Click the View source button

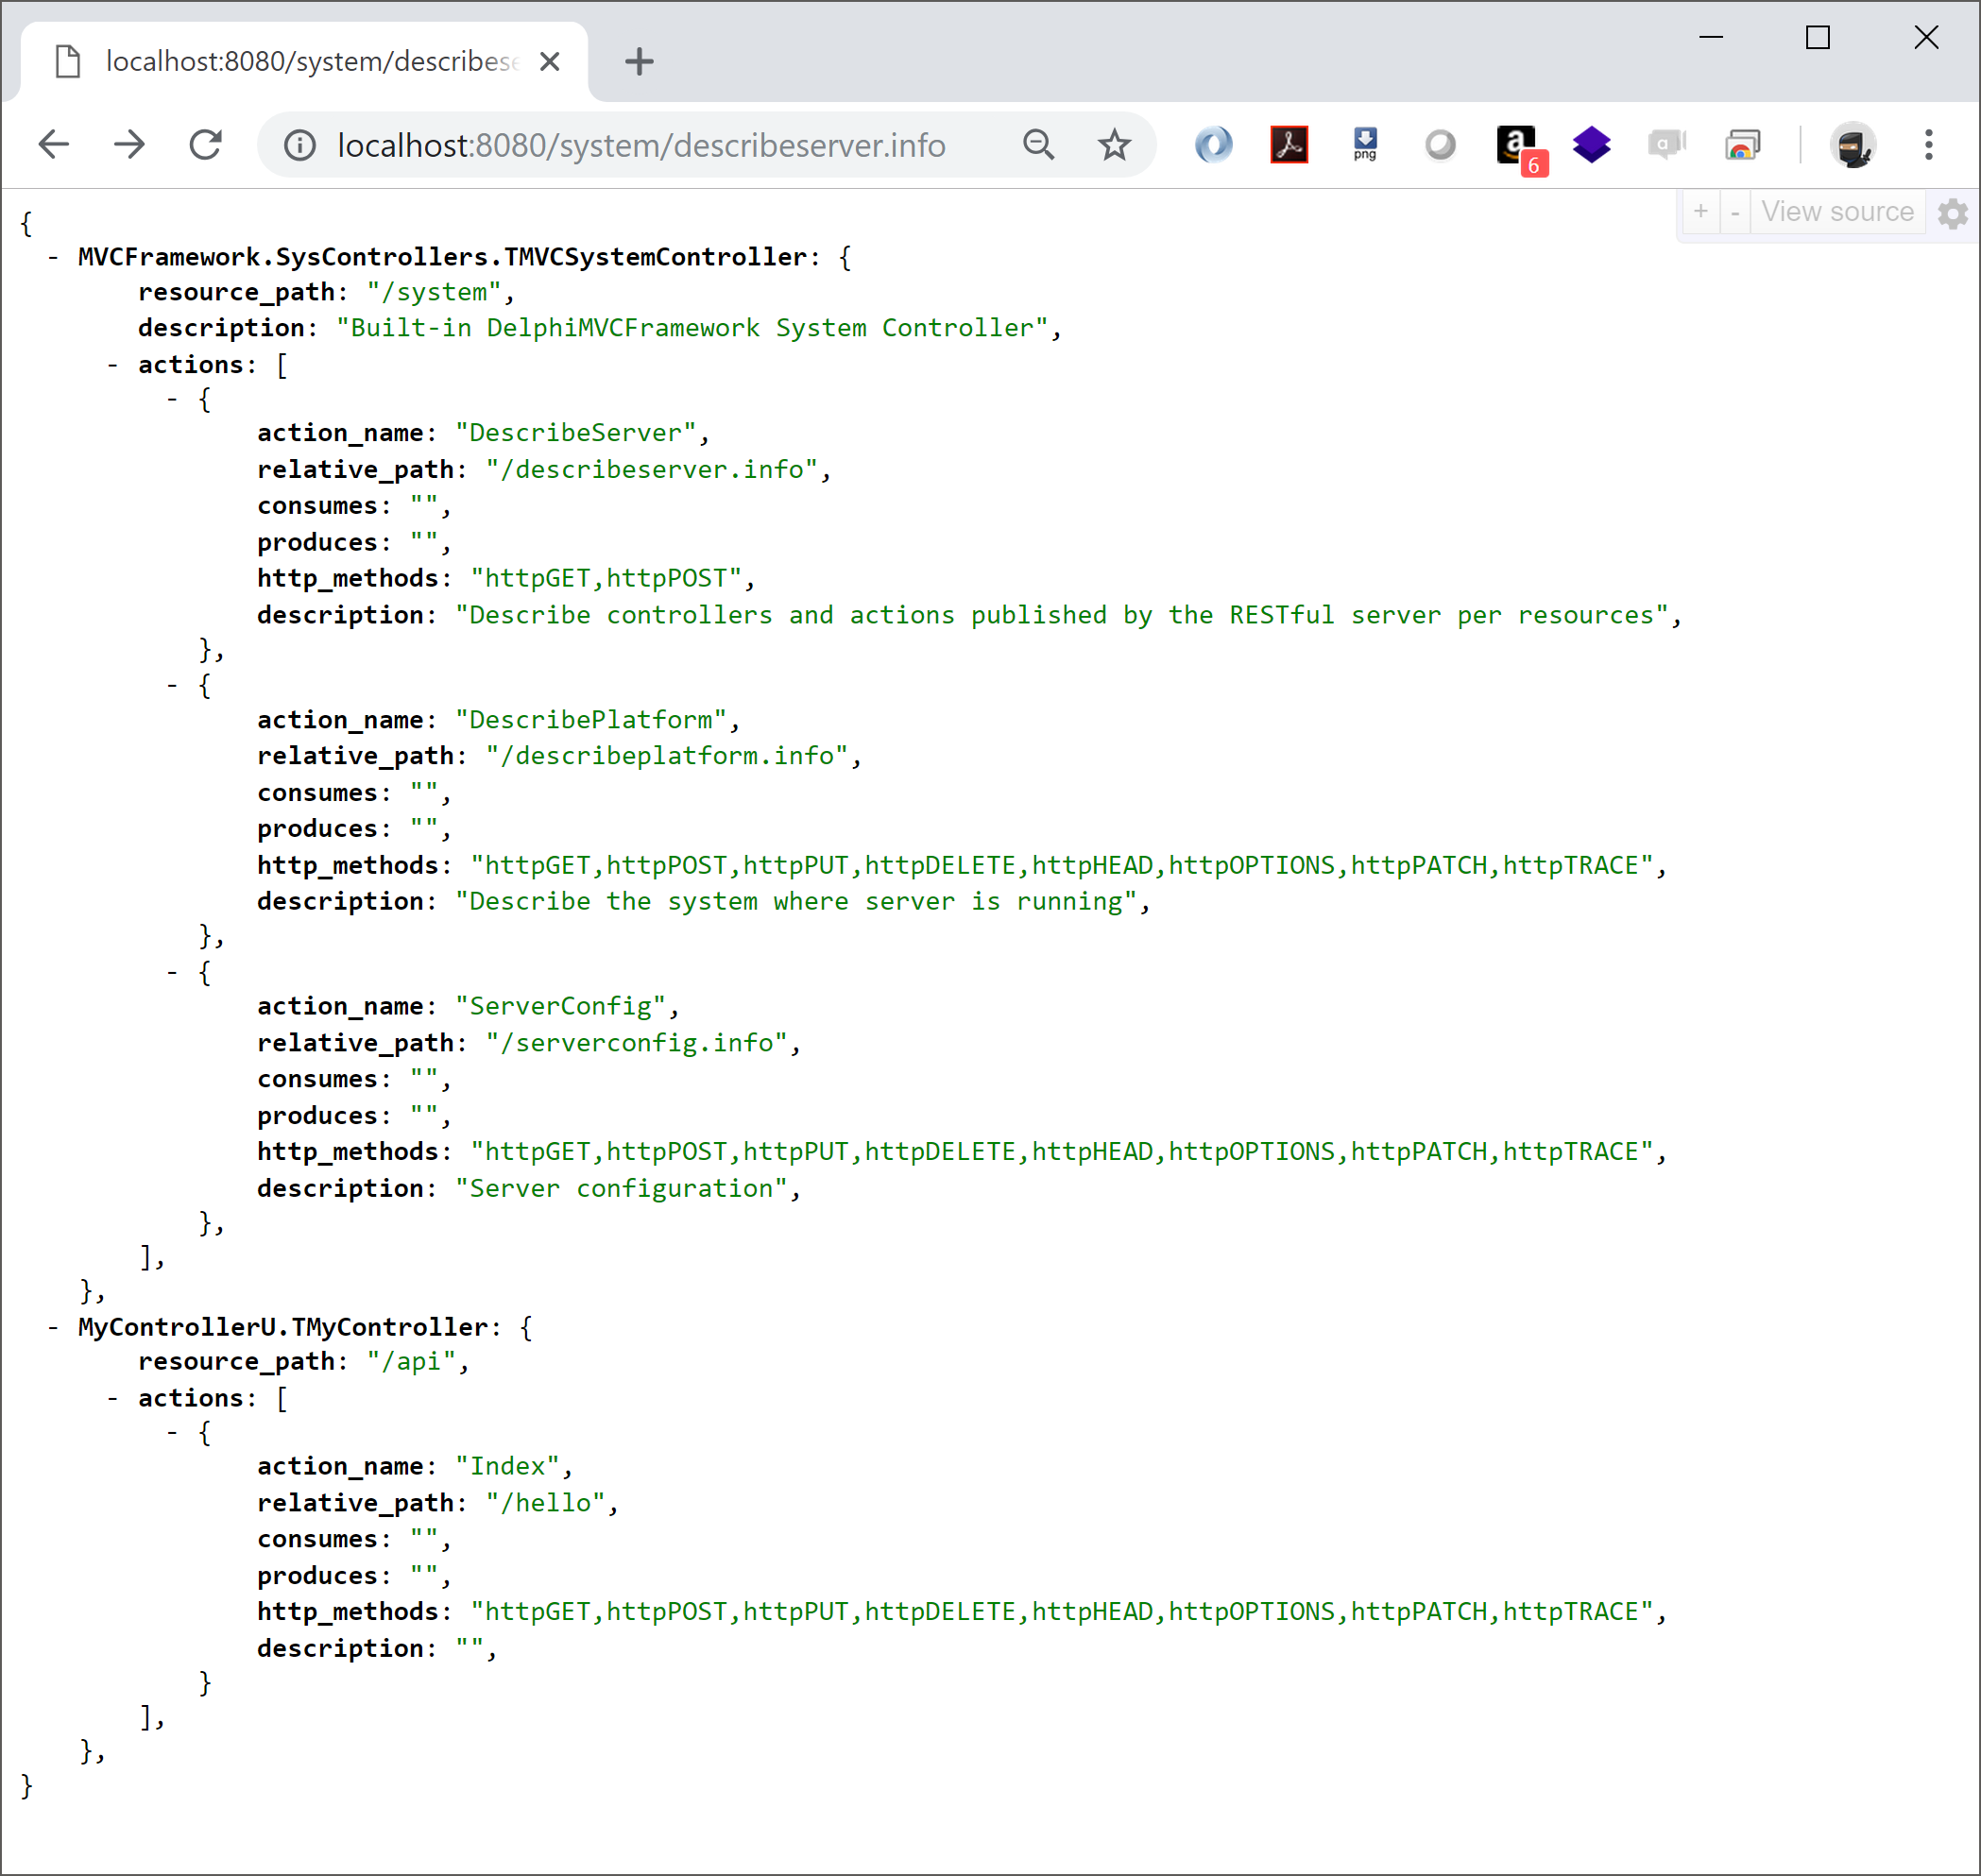point(1837,212)
